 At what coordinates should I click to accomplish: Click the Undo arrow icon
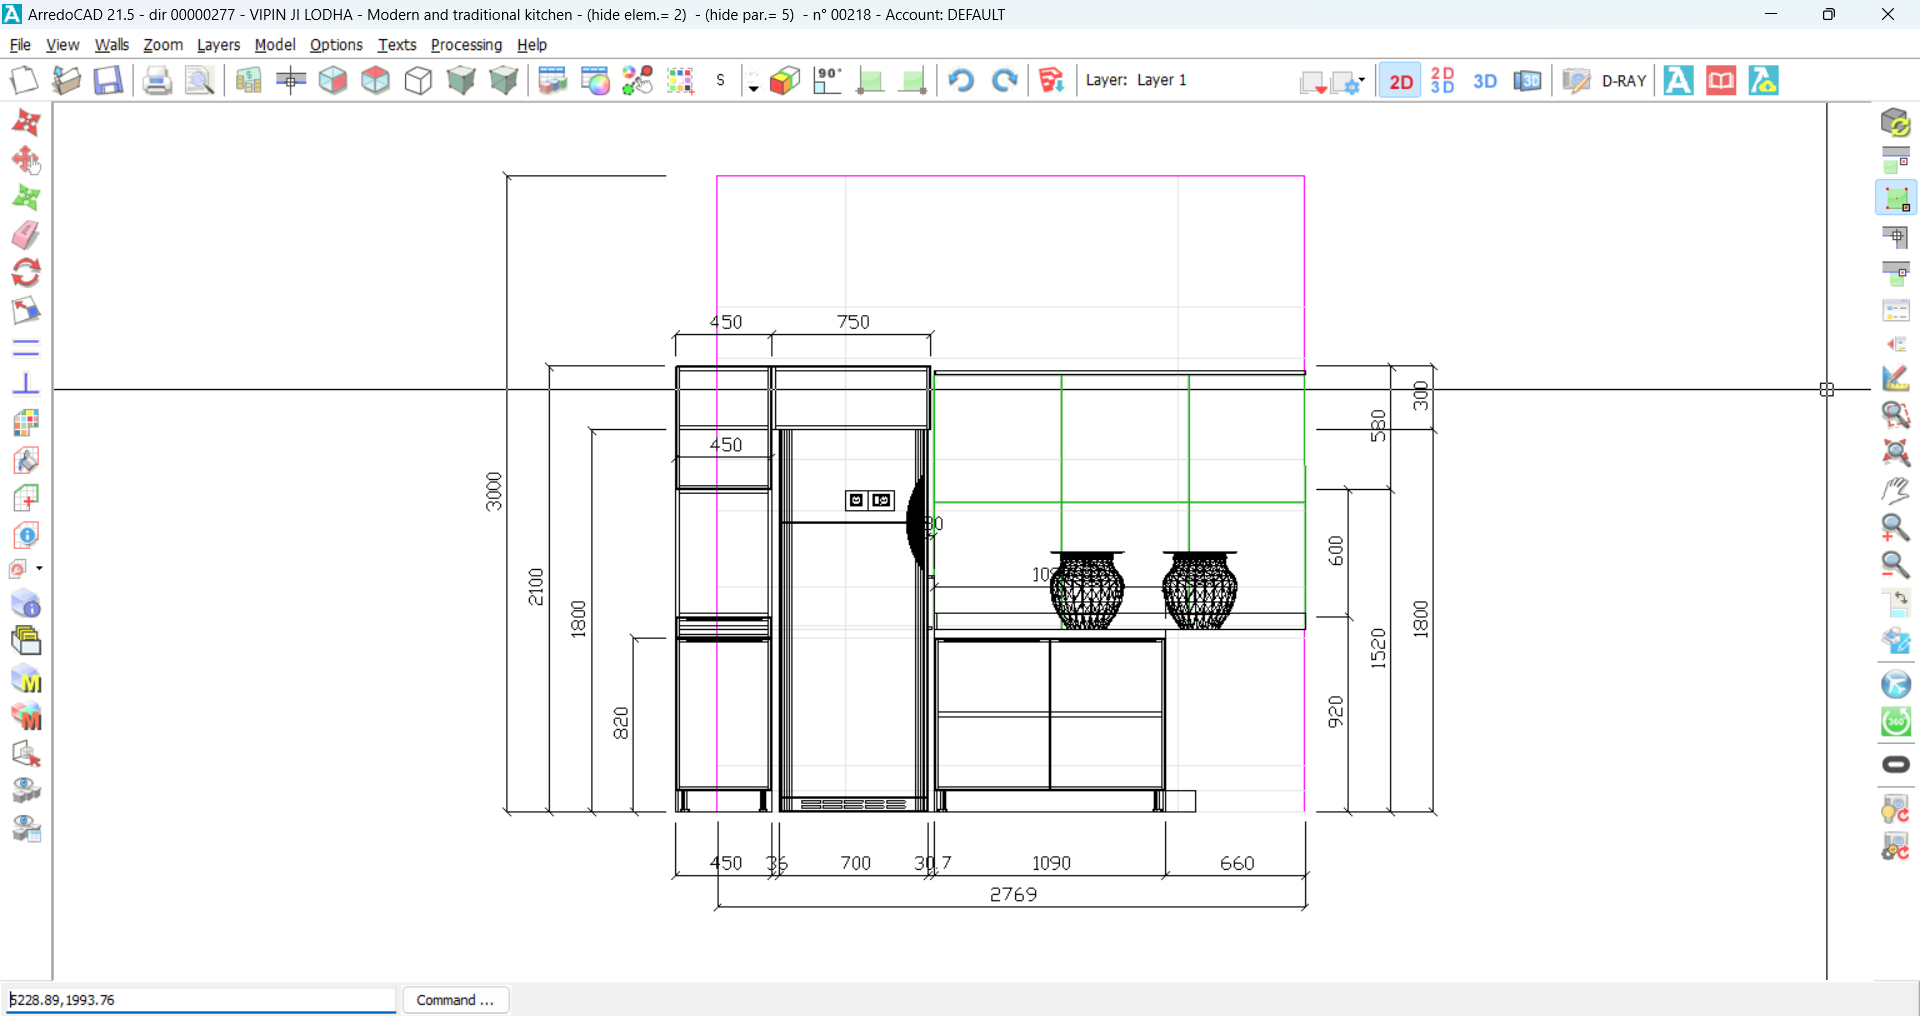(961, 80)
